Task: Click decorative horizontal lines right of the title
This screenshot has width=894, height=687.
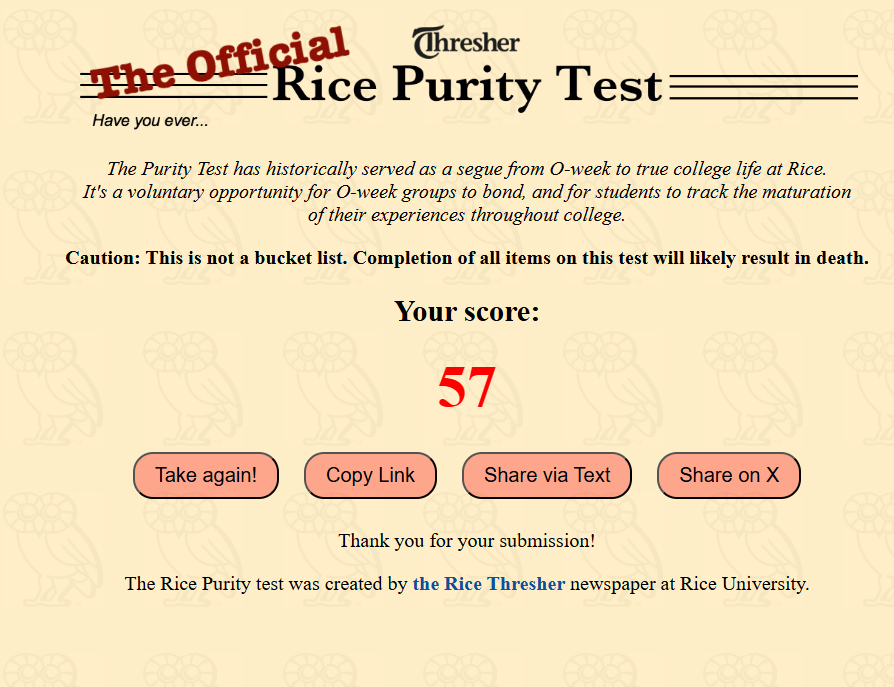Action: pos(763,87)
